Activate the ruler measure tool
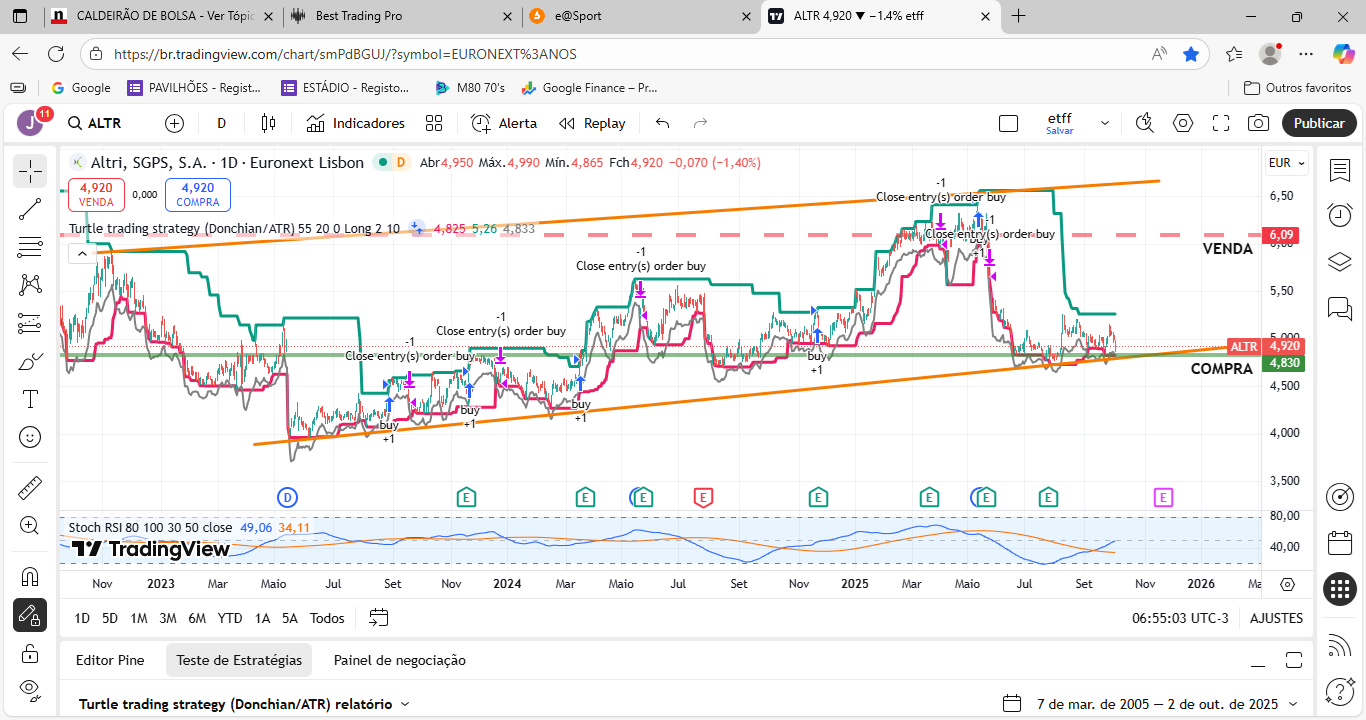The height and width of the screenshot is (720, 1366). 30,487
